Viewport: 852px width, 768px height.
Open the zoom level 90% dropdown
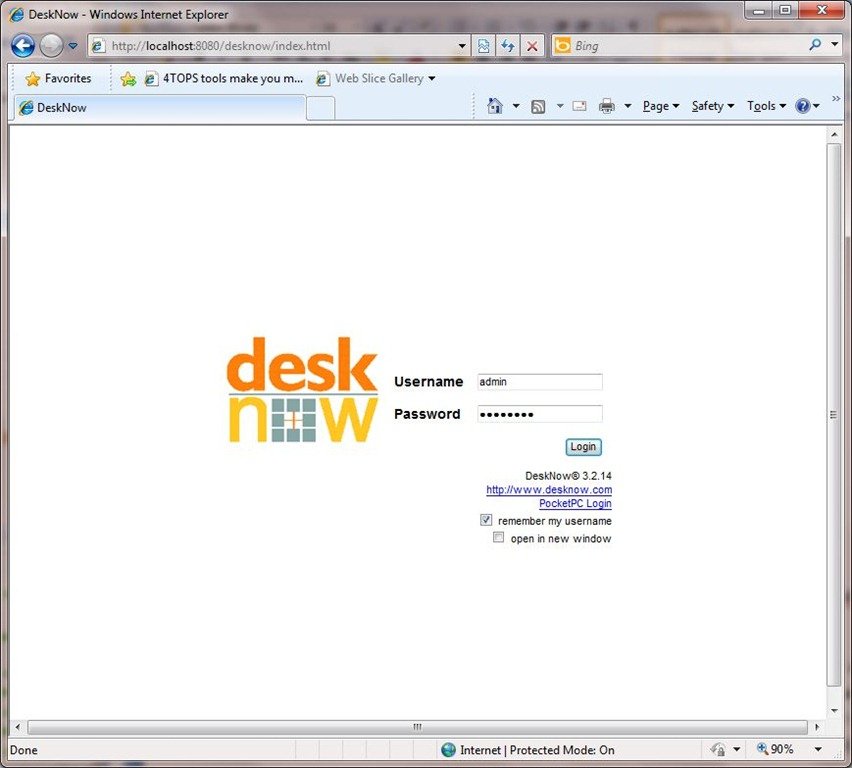[x=817, y=749]
